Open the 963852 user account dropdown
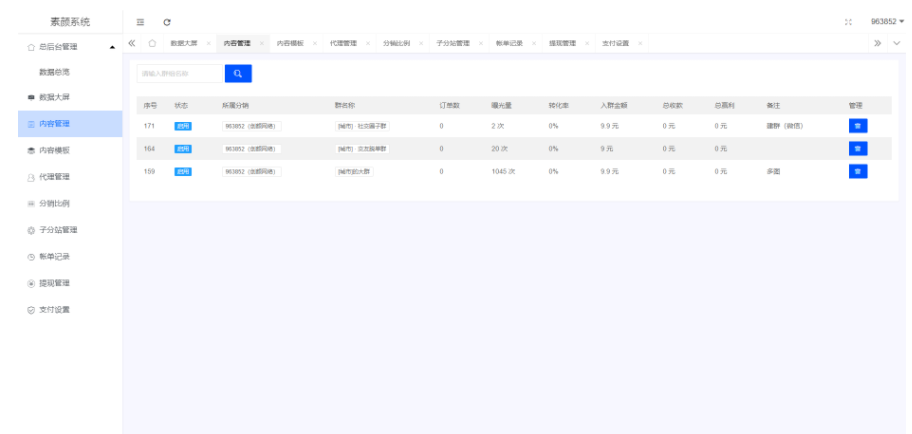 [886, 21]
